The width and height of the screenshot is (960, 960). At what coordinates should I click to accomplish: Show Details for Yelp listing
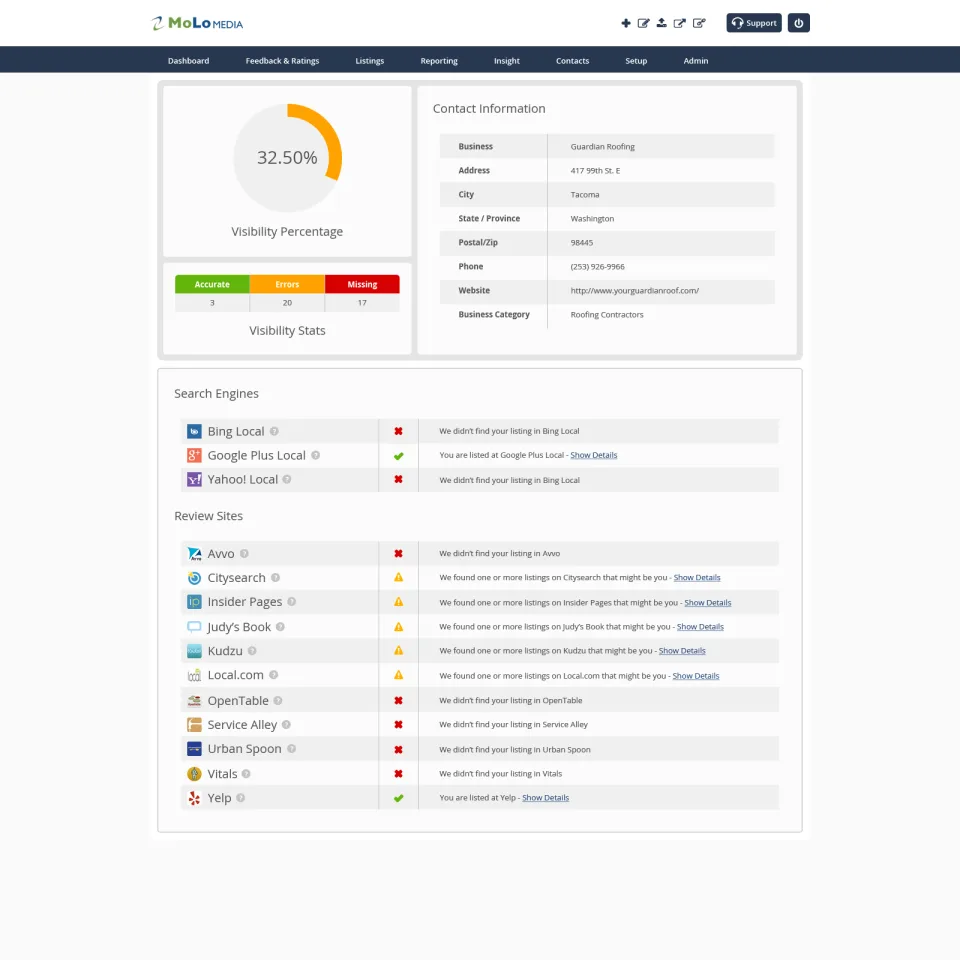pyautogui.click(x=545, y=798)
